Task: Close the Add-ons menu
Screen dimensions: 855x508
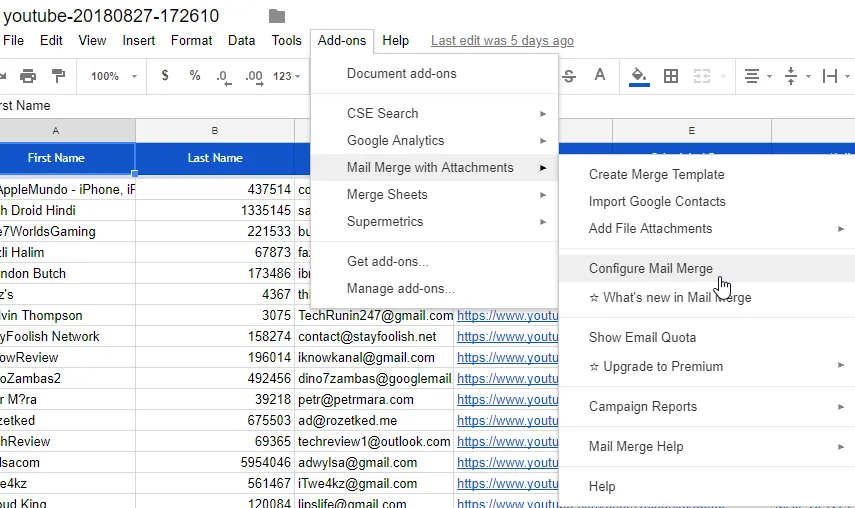Action: pos(342,41)
